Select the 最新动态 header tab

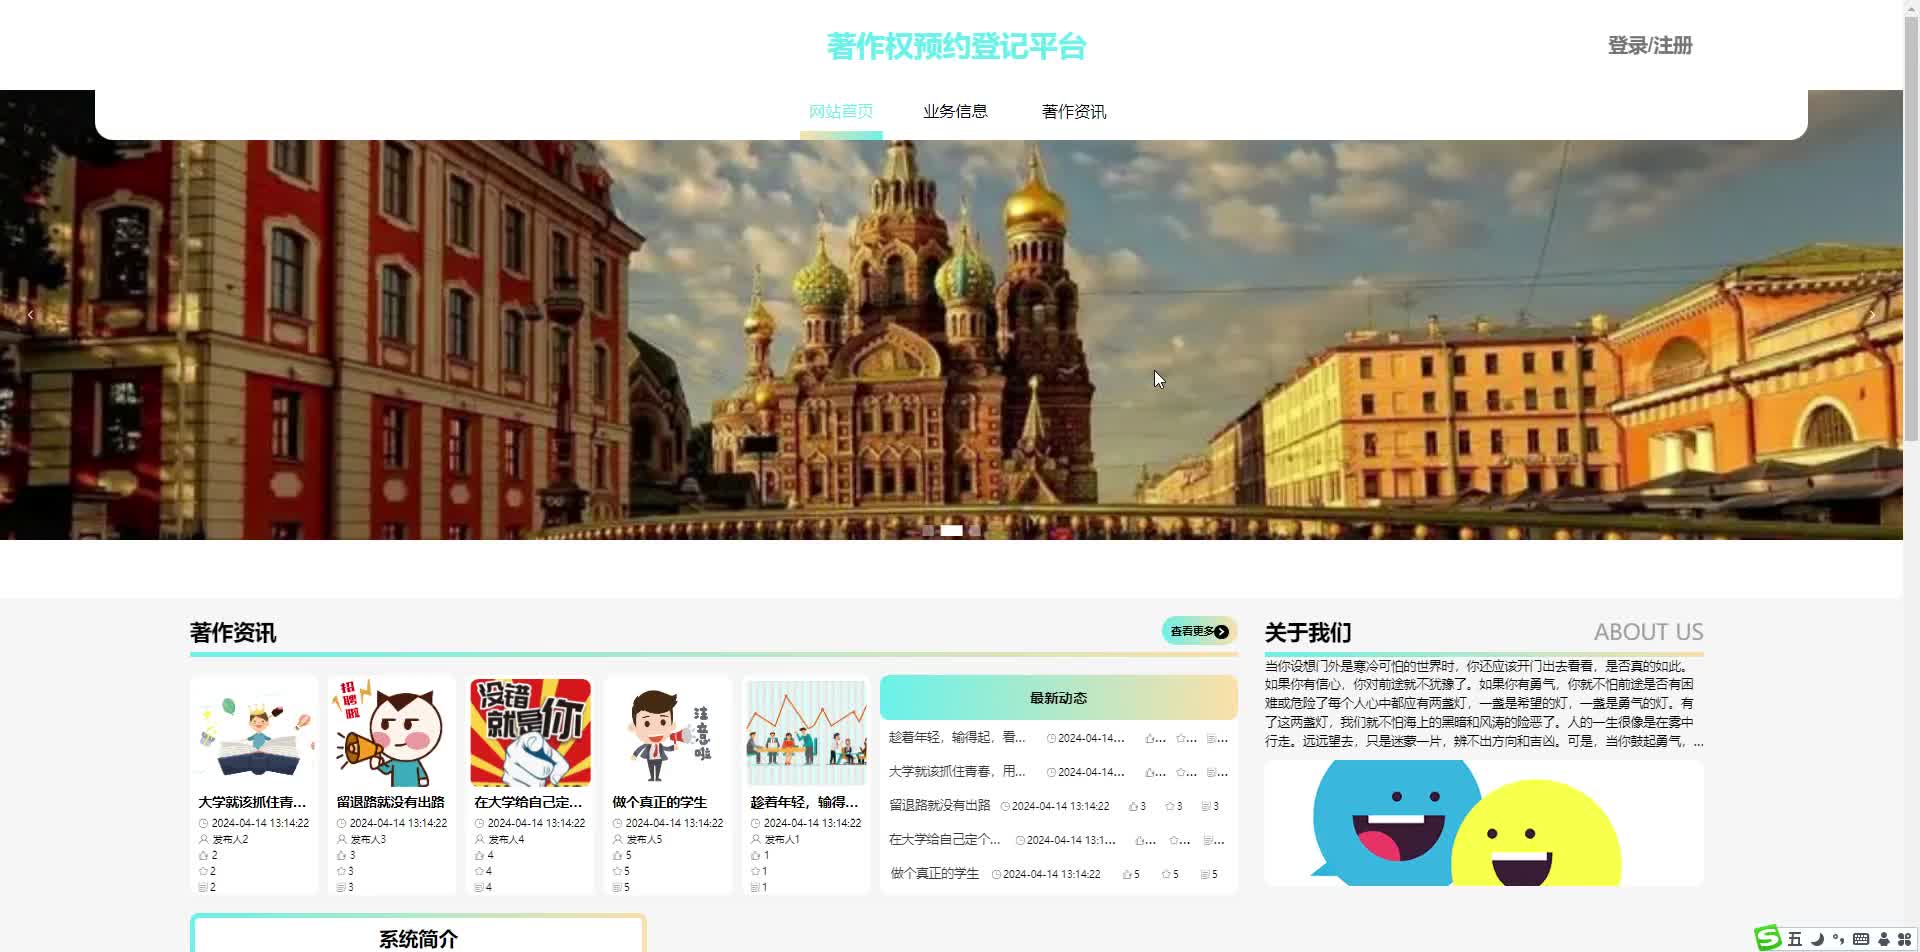[x=1058, y=698]
